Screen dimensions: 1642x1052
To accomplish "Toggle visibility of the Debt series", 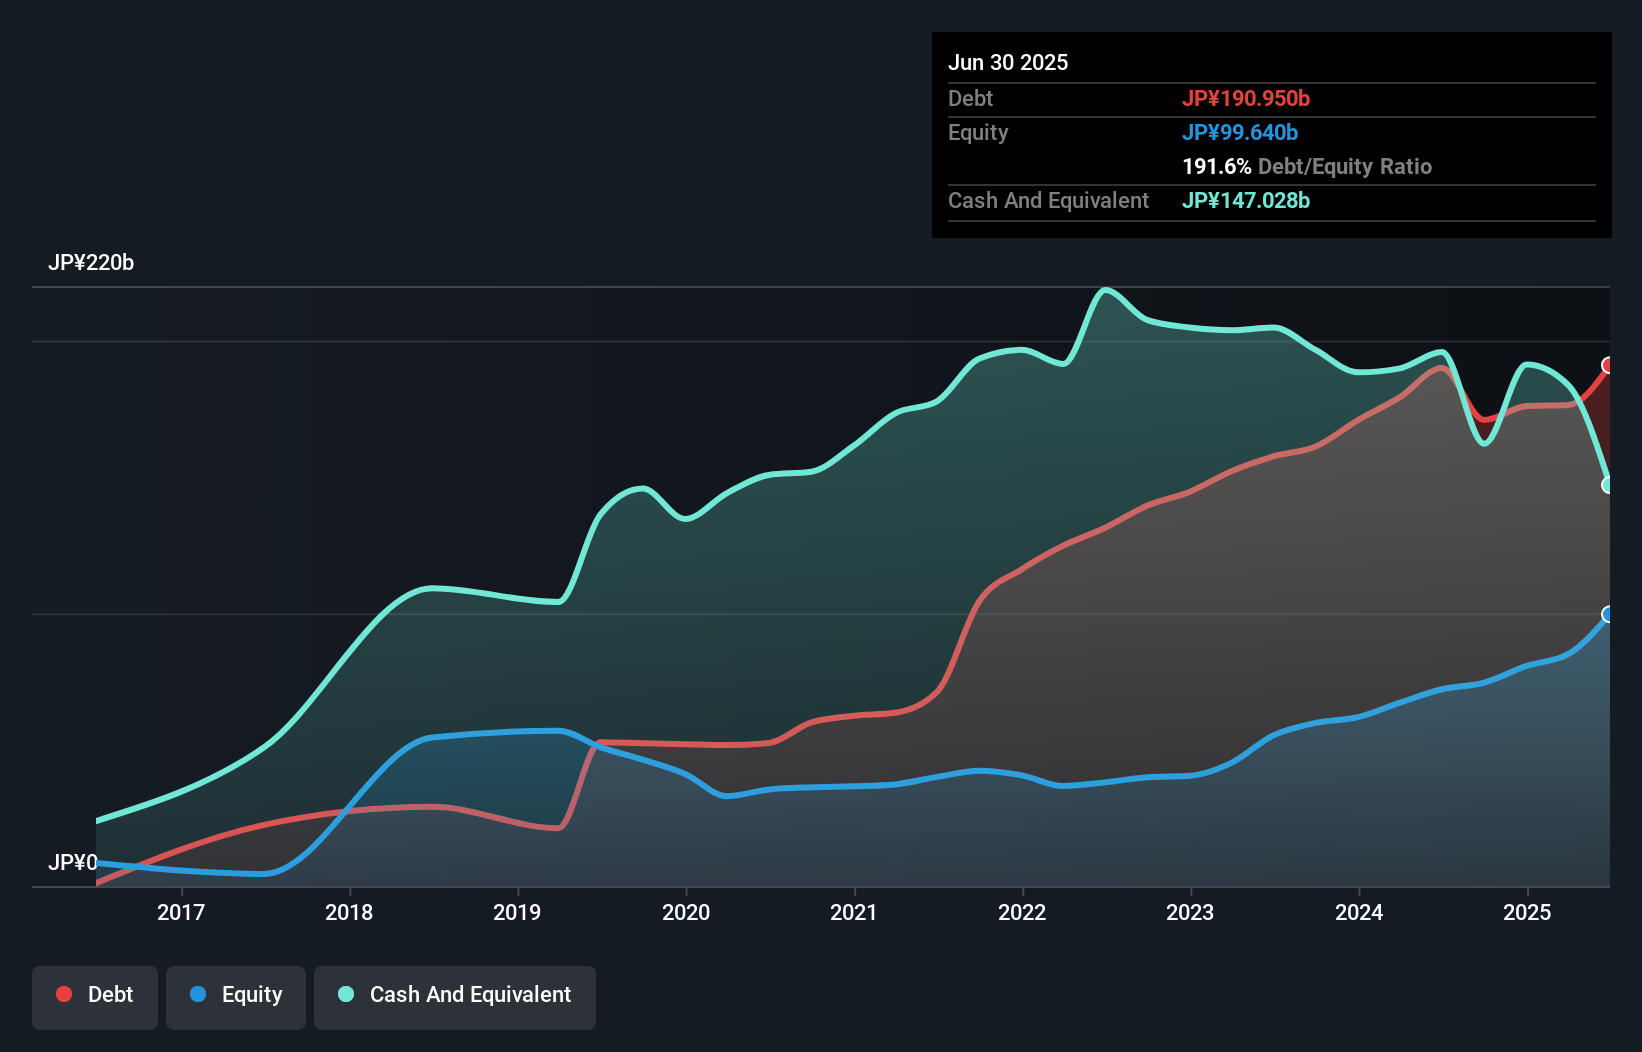I will click(95, 996).
